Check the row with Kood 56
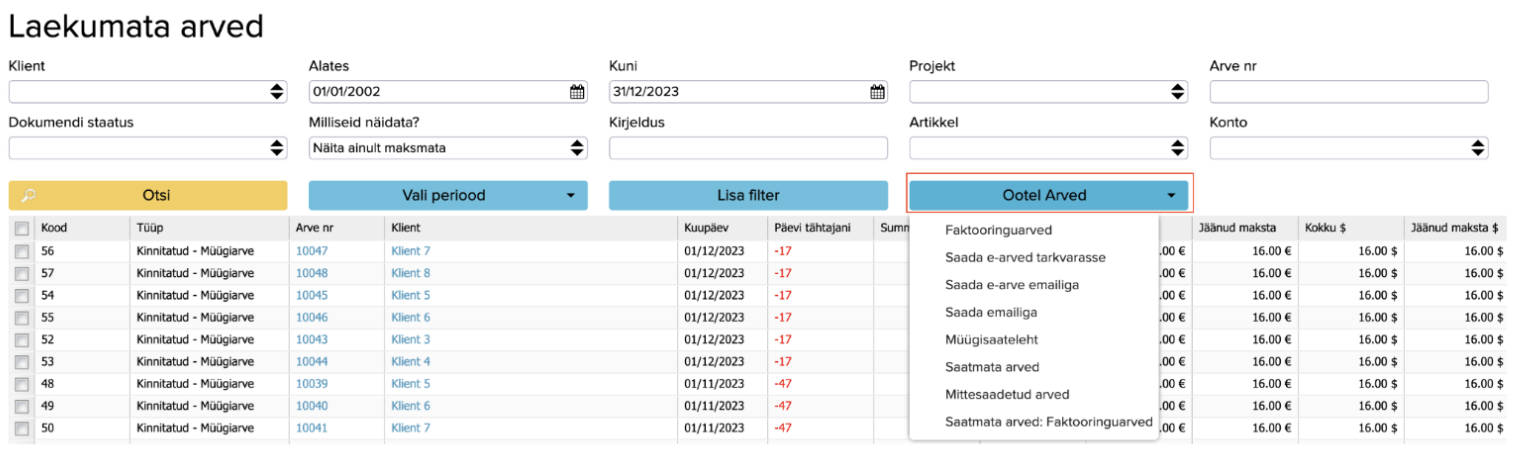The width and height of the screenshot is (1530, 456). pyautogui.click(x=22, y=251)
